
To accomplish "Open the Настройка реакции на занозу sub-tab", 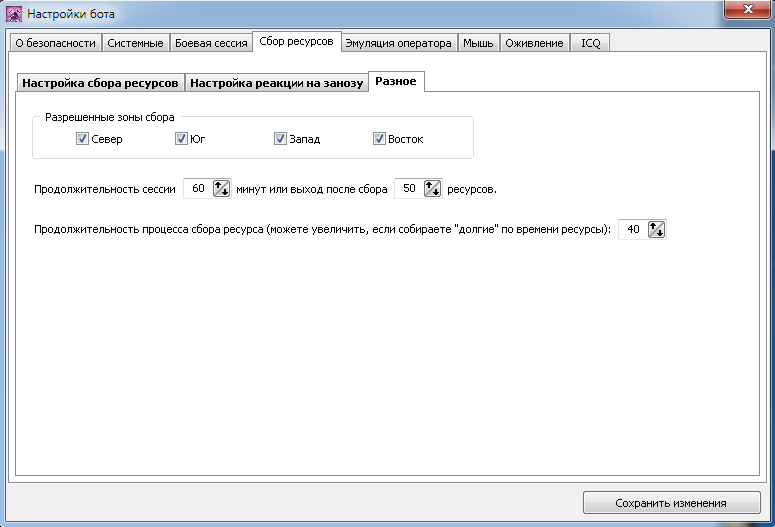I will [x=276, y=83].
